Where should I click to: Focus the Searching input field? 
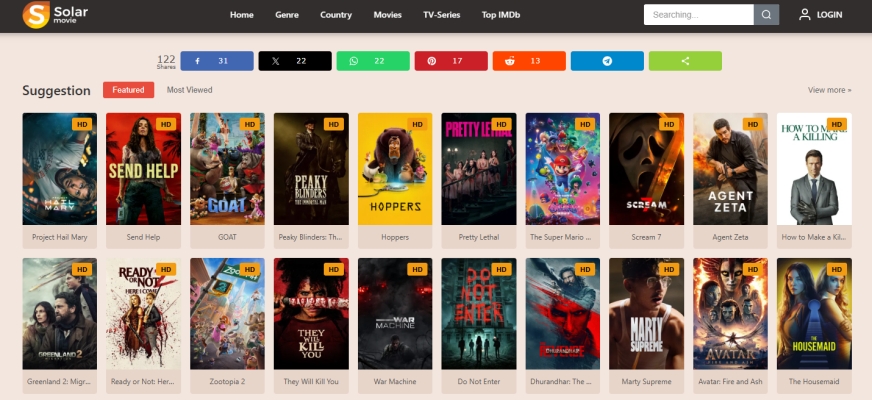click(698, 15)
